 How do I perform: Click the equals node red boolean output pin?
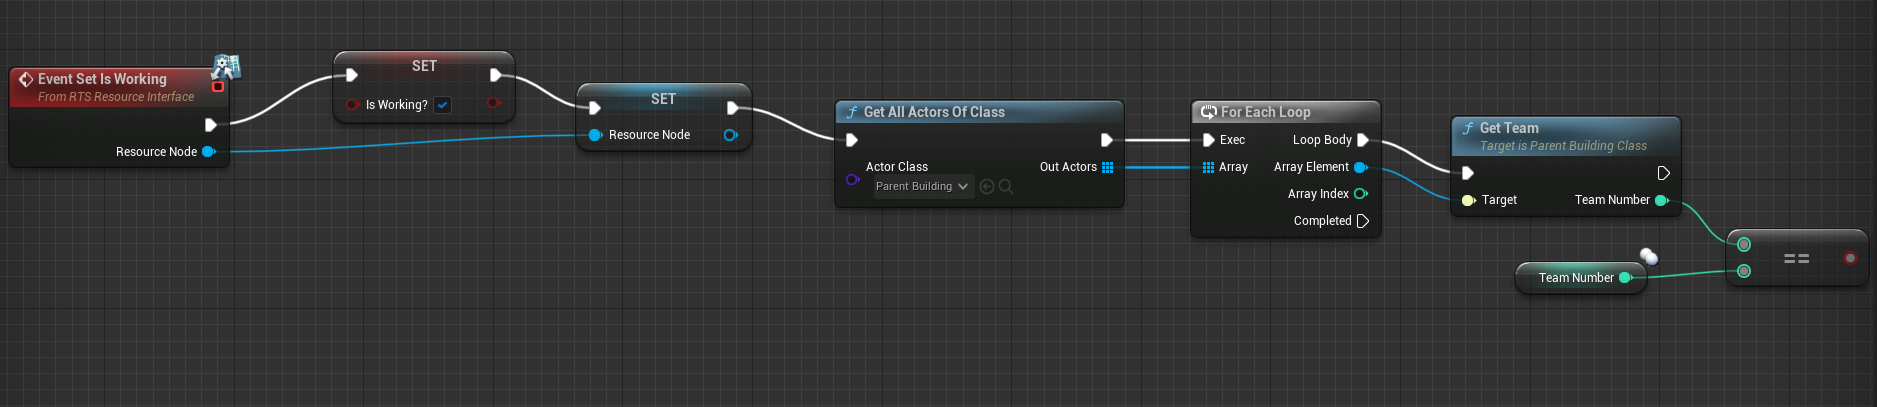click(1850, 258)
